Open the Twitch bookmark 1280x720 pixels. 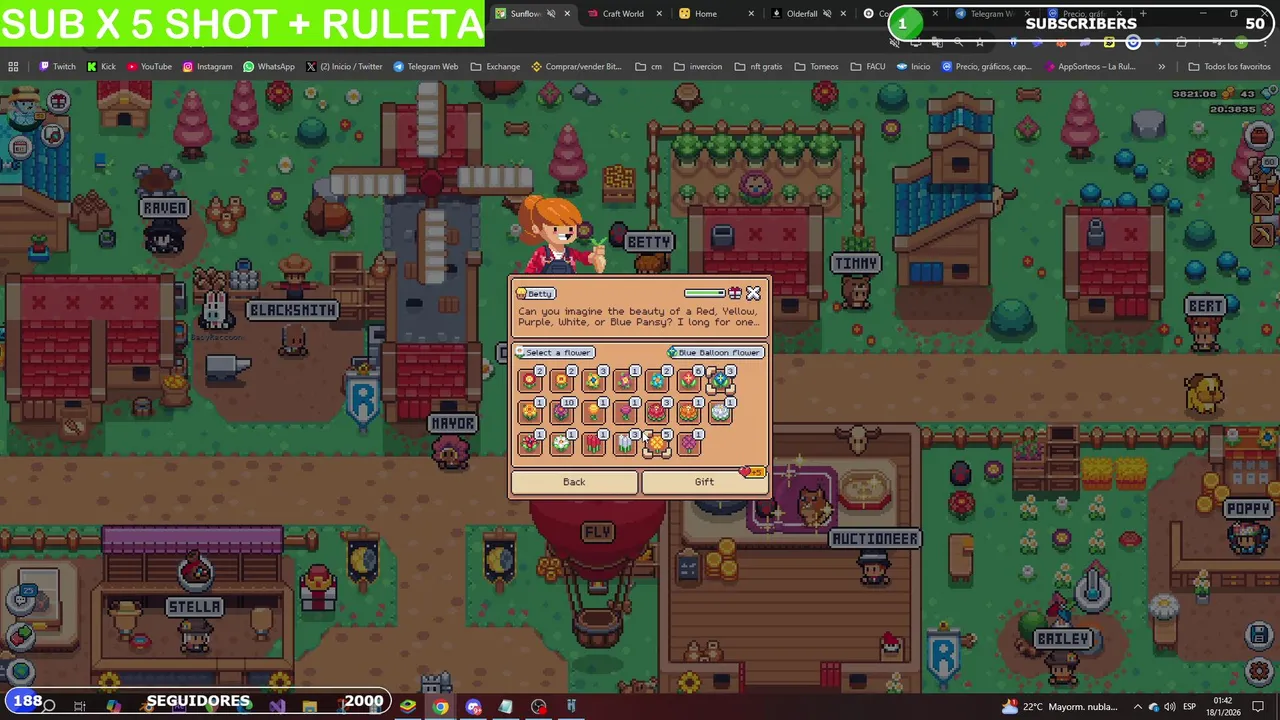click(x=57, y=67)
